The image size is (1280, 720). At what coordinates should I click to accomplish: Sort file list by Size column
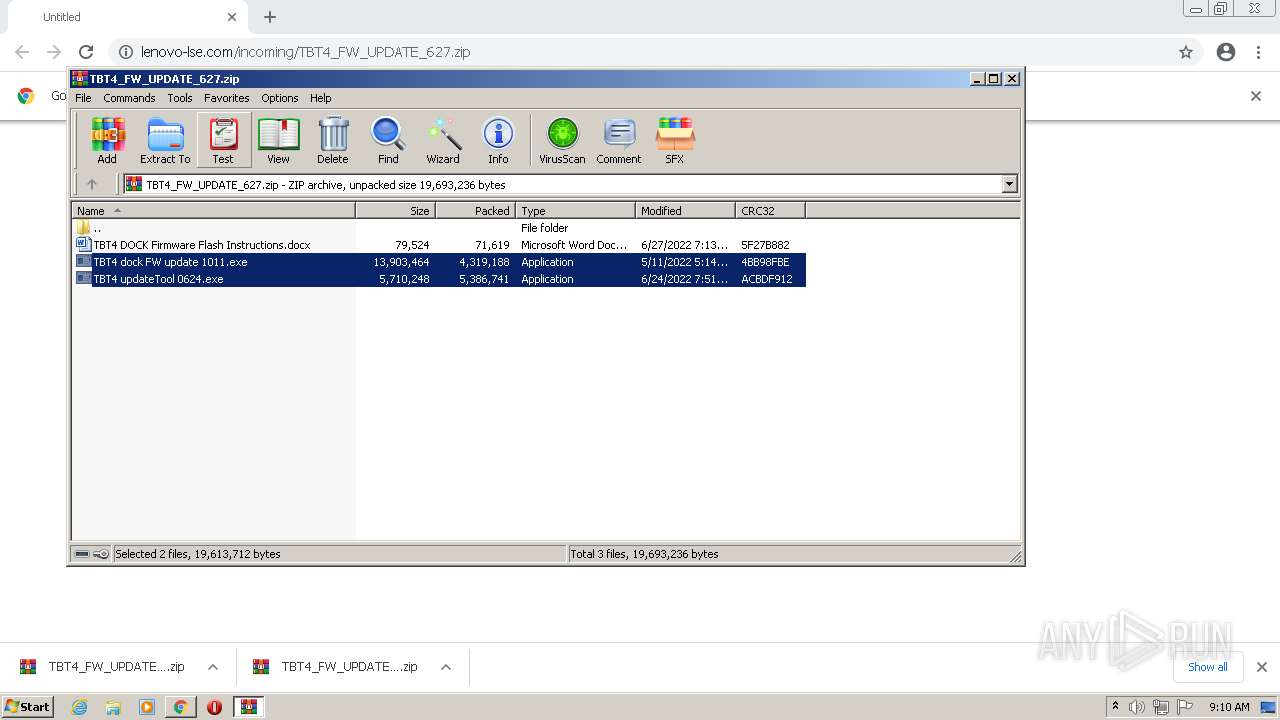[x=395, y=211]
